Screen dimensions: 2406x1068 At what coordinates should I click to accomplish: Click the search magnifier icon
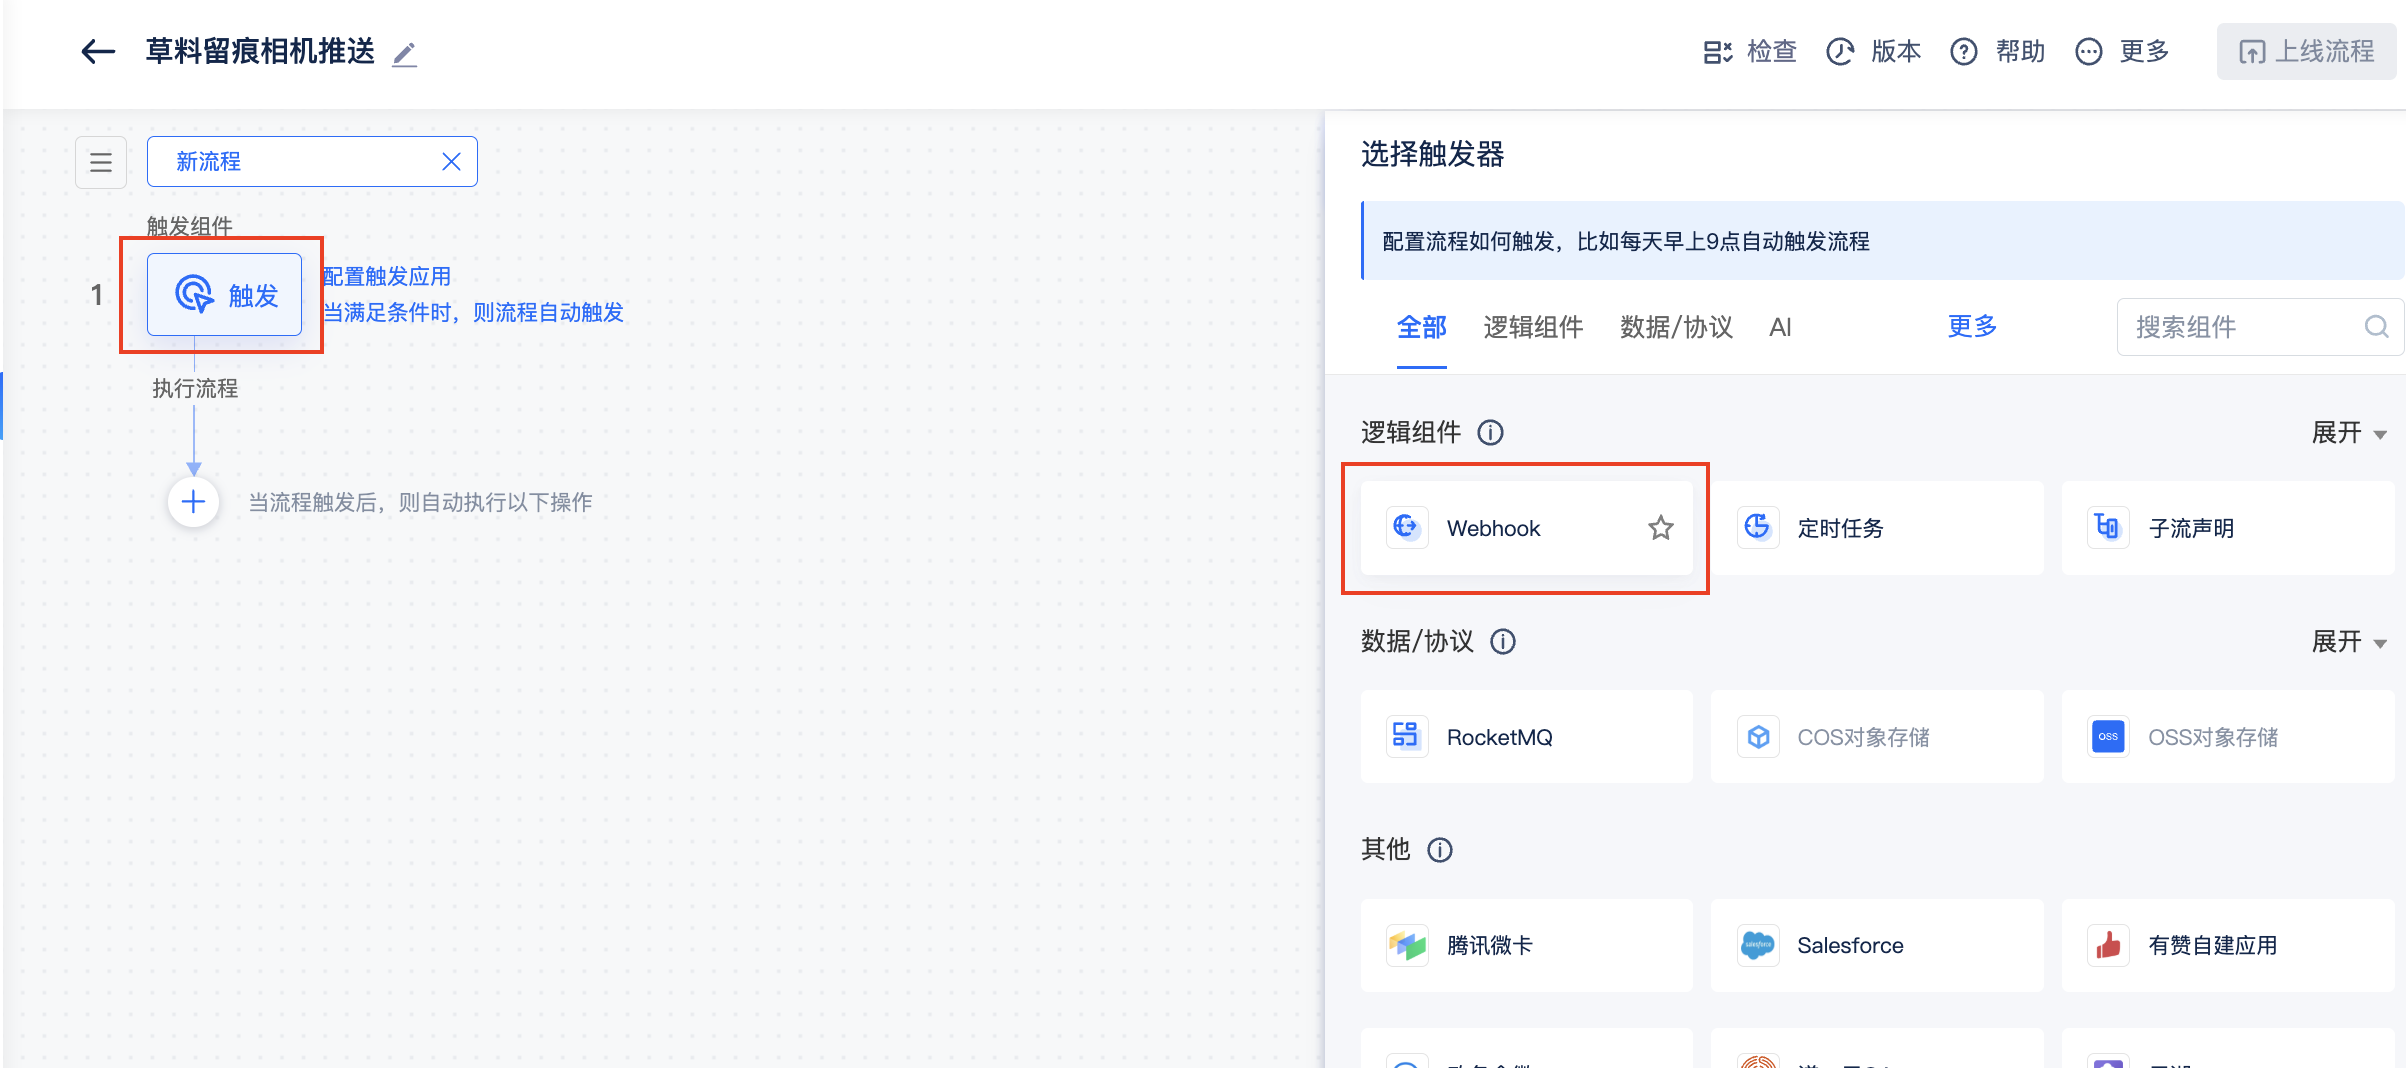[2376, 327]
